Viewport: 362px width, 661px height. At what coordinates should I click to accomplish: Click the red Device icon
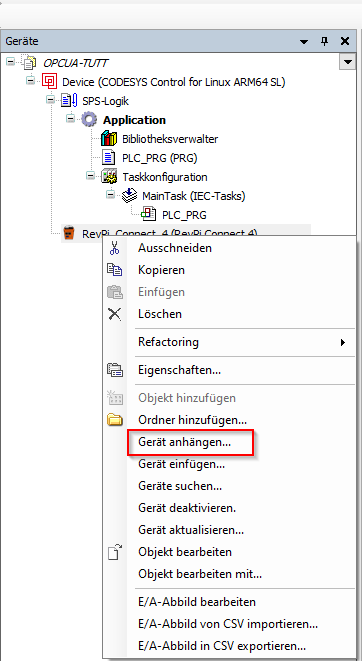pyautogui.click(x=49, y=81)
